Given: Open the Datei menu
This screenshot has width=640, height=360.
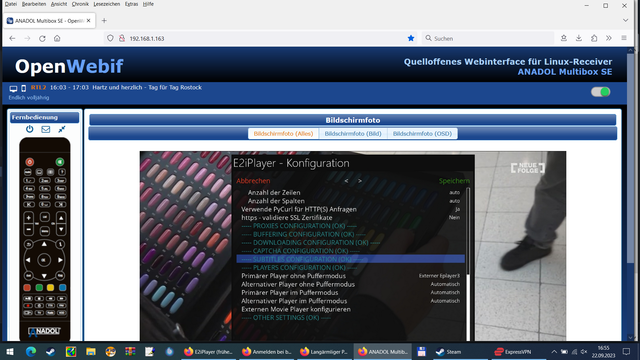Looking at the screenshot, I should (x=11, y=4).
